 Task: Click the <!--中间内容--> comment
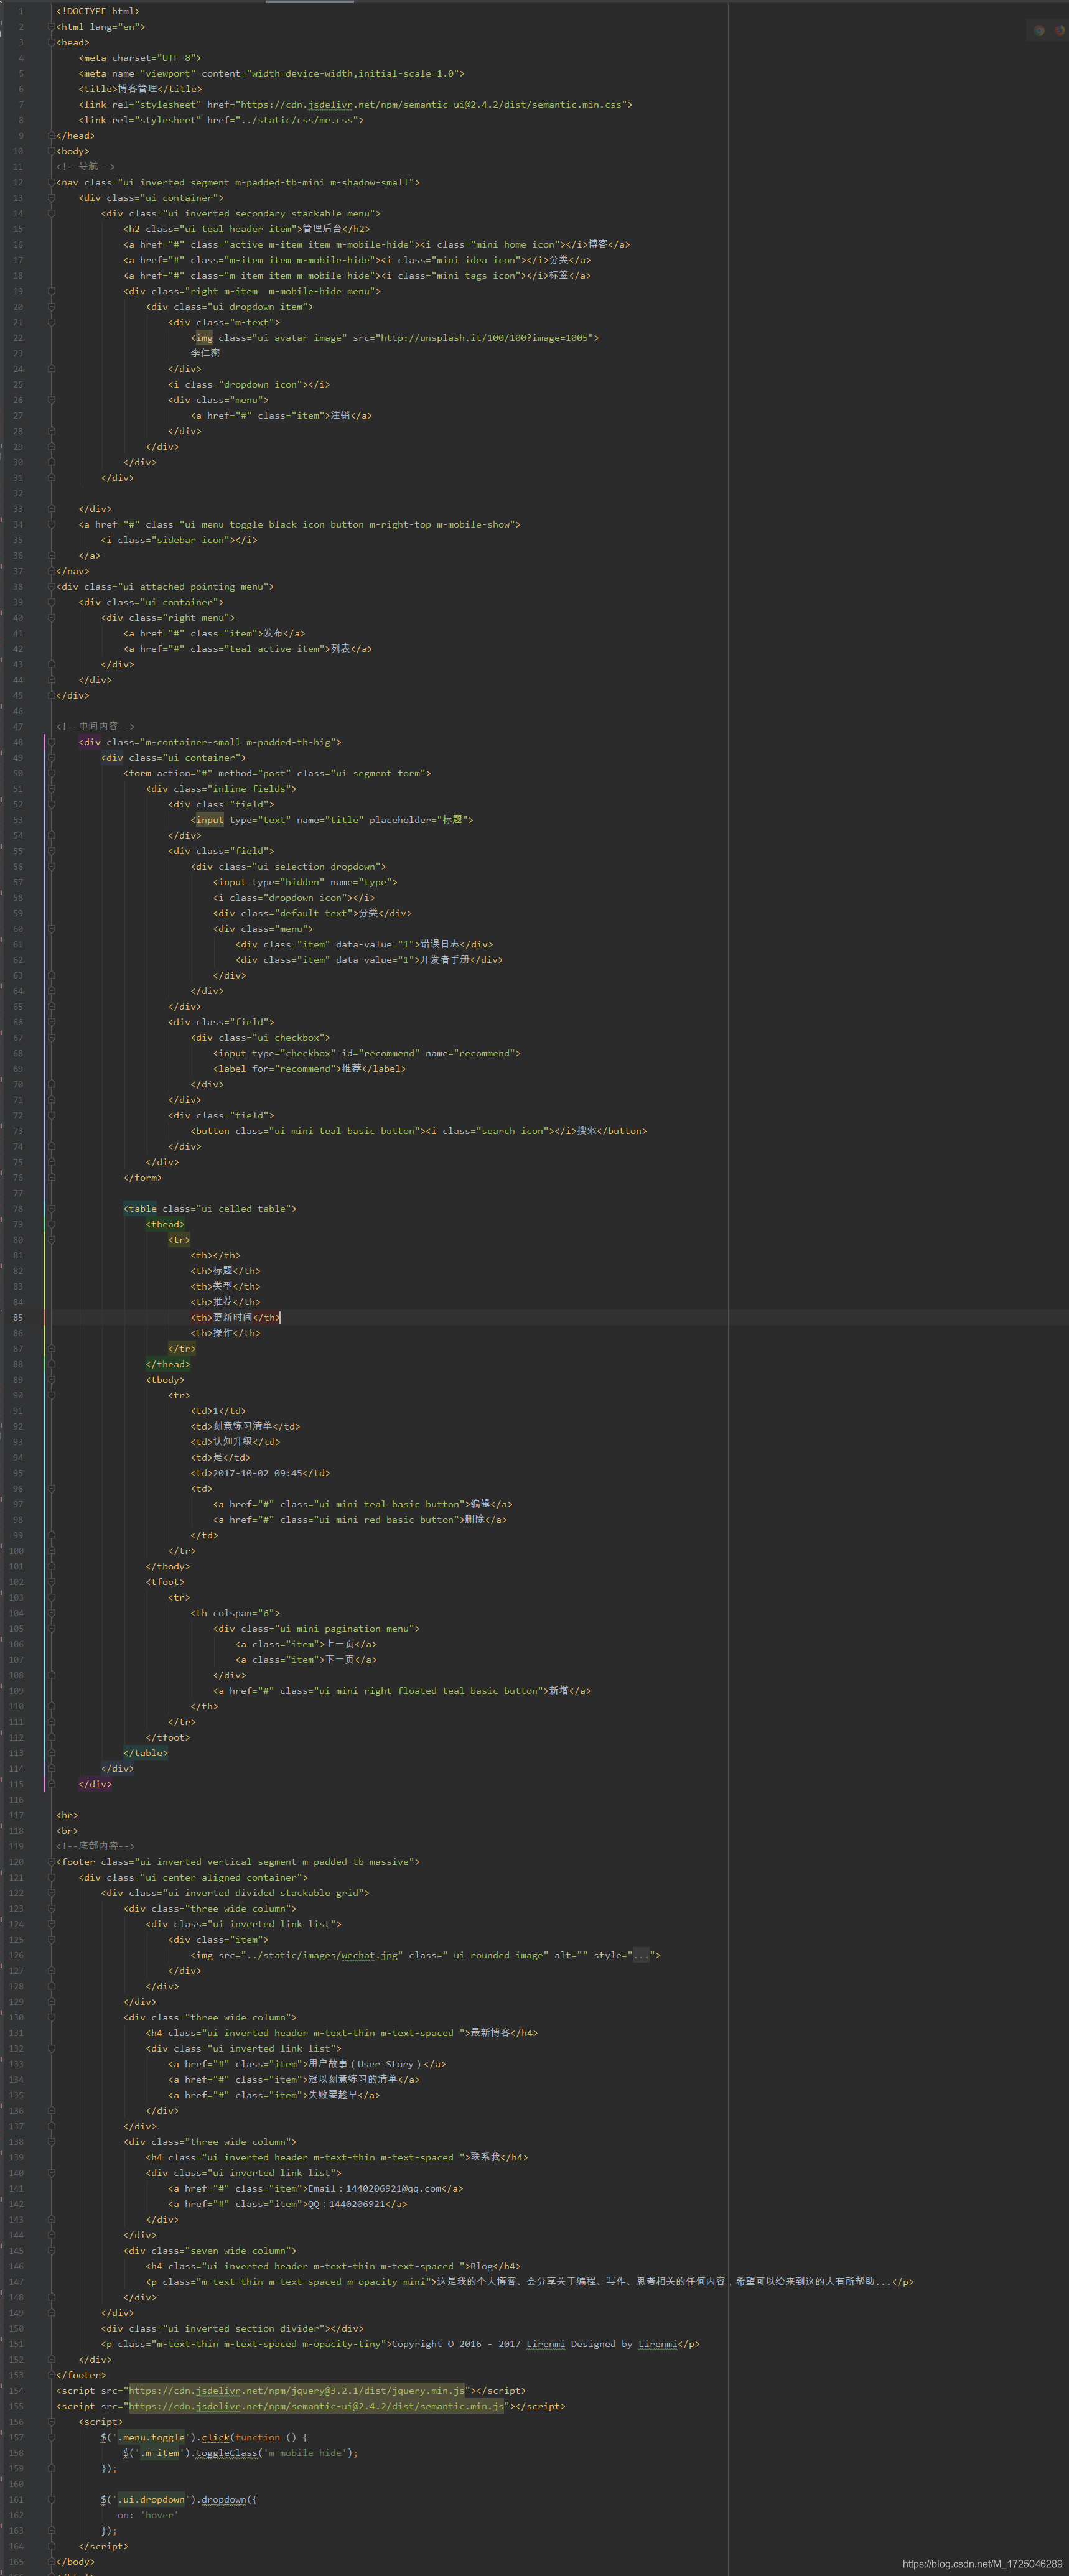tap(95, 727)
